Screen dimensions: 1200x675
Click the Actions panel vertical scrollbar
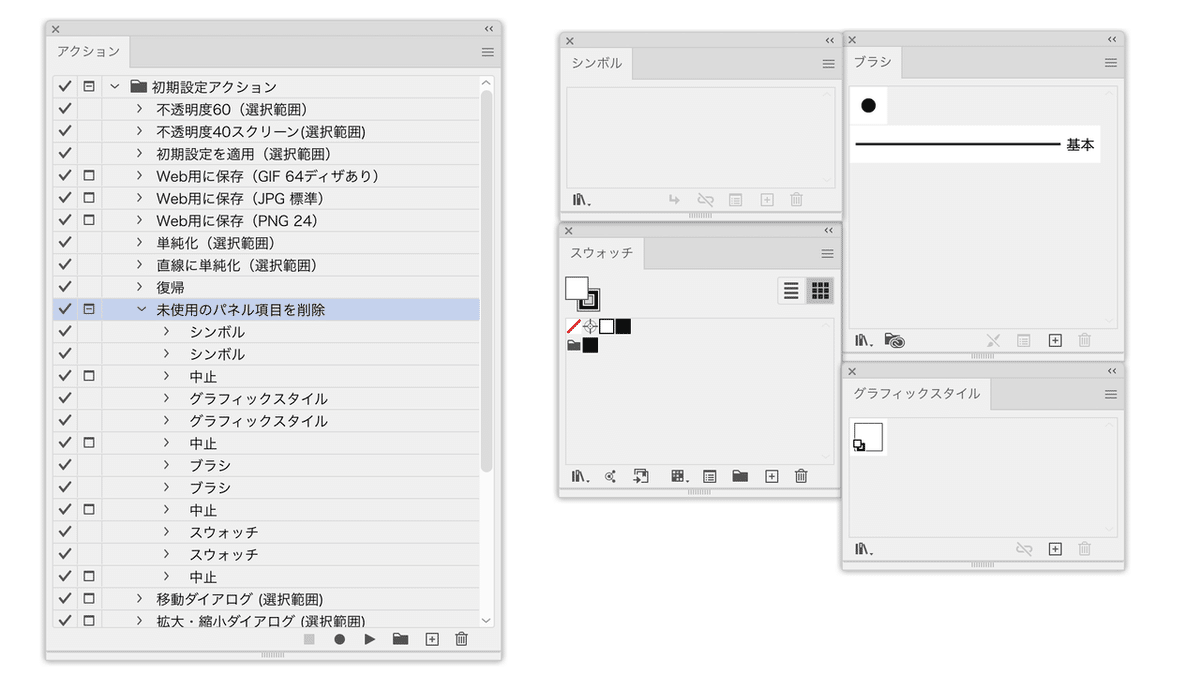[487, 280]
